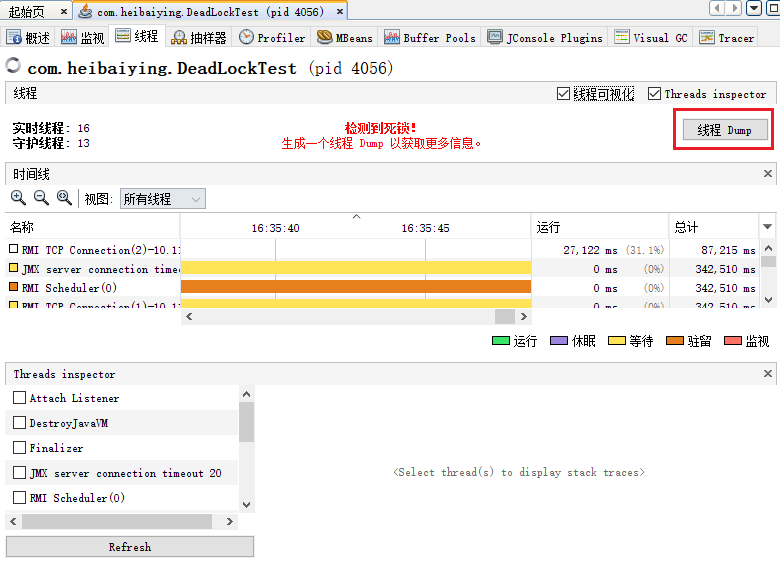Open the column selector dropdown beside 总计
Image resolution: width=780 pixels, height=563 pixels.
[x=767, y=227]
